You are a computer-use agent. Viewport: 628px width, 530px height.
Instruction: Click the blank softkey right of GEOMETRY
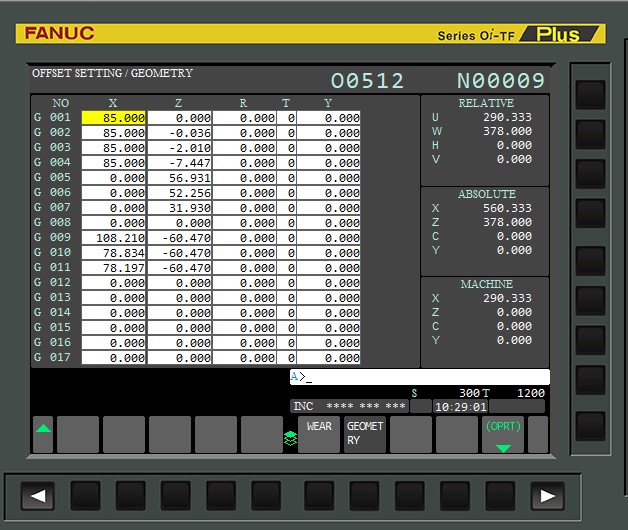coord(410,434)
